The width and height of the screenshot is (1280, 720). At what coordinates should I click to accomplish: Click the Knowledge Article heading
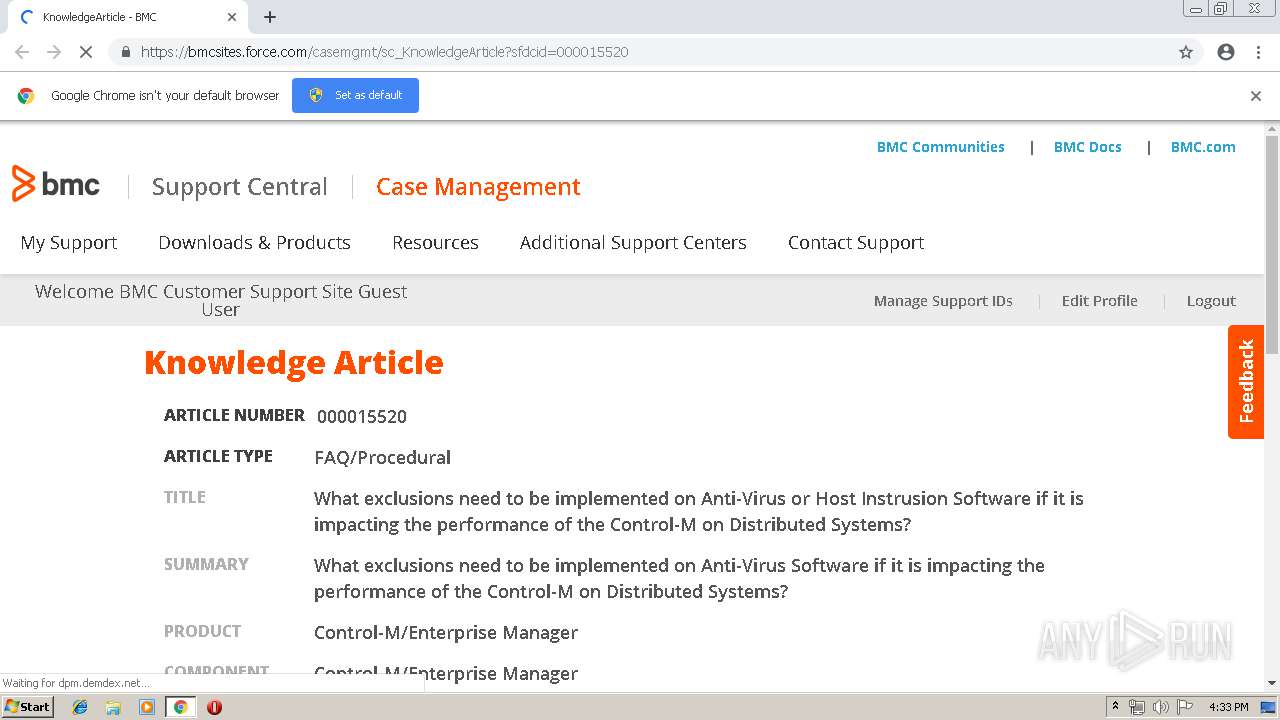click(294, 362)
